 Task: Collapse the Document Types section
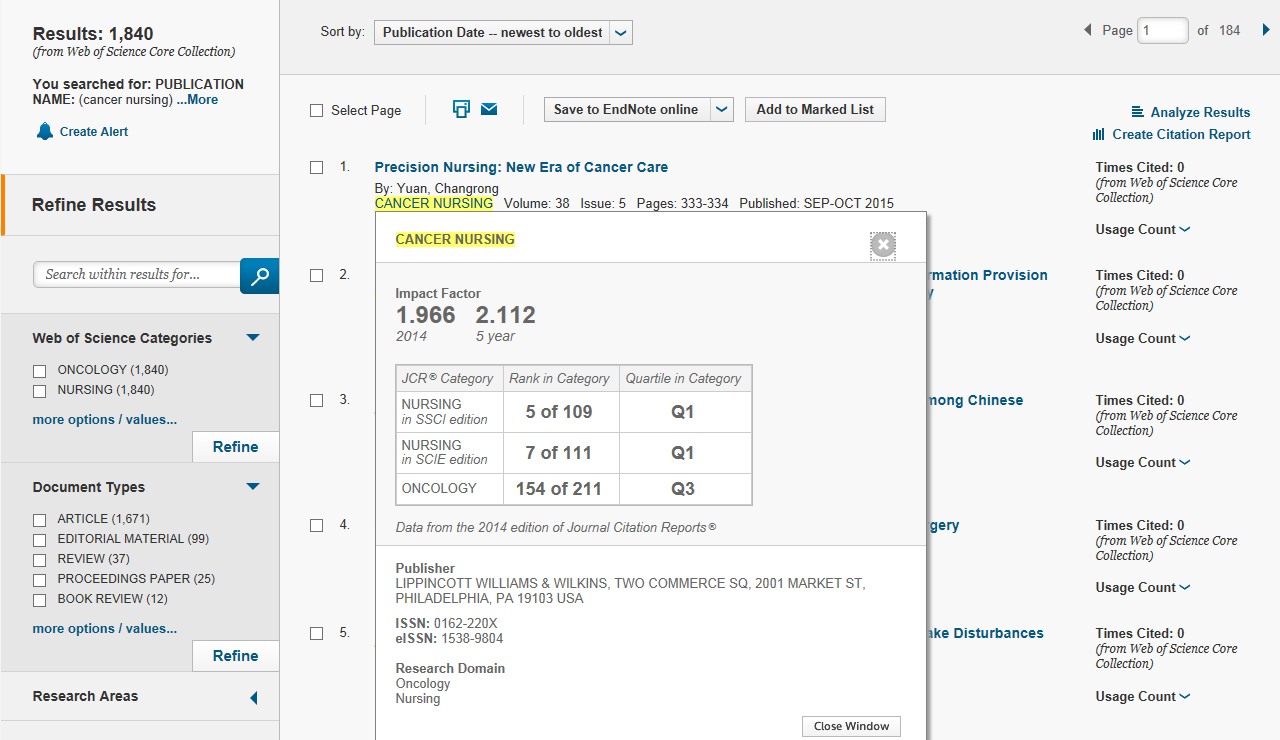(x=253, y=487)
